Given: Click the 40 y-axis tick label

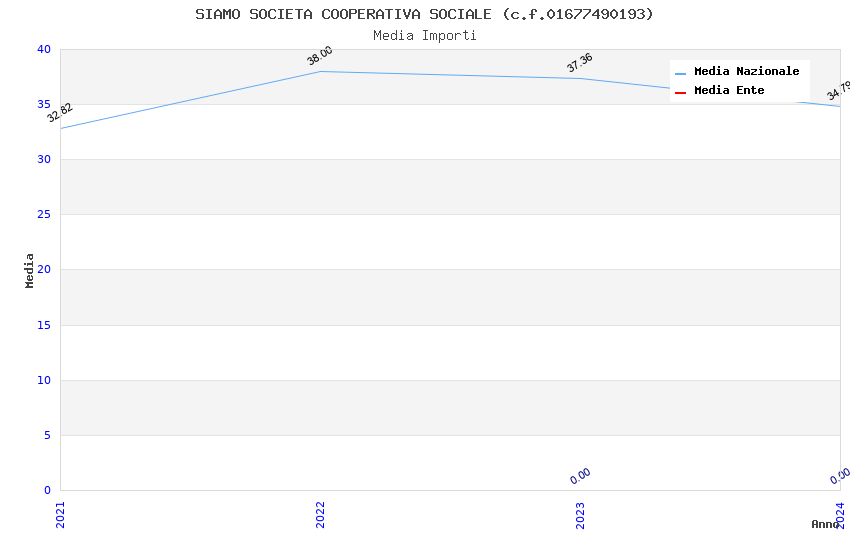Looking at the screenshot, I should 43,50.
